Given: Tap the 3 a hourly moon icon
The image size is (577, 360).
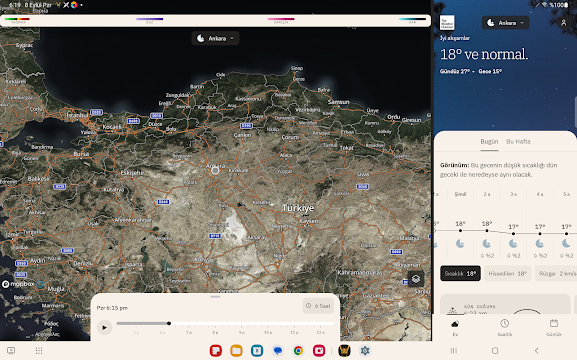Looking at the screenshot, I should coord(513,244).
